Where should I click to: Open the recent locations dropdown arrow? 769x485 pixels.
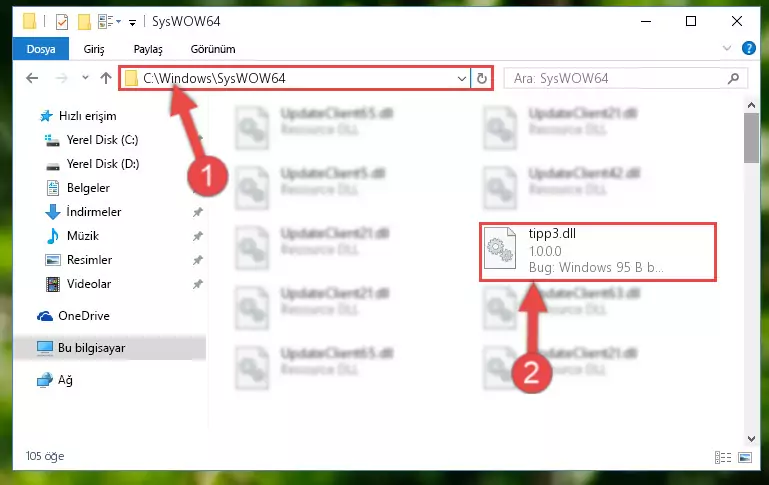coord(85,77)
